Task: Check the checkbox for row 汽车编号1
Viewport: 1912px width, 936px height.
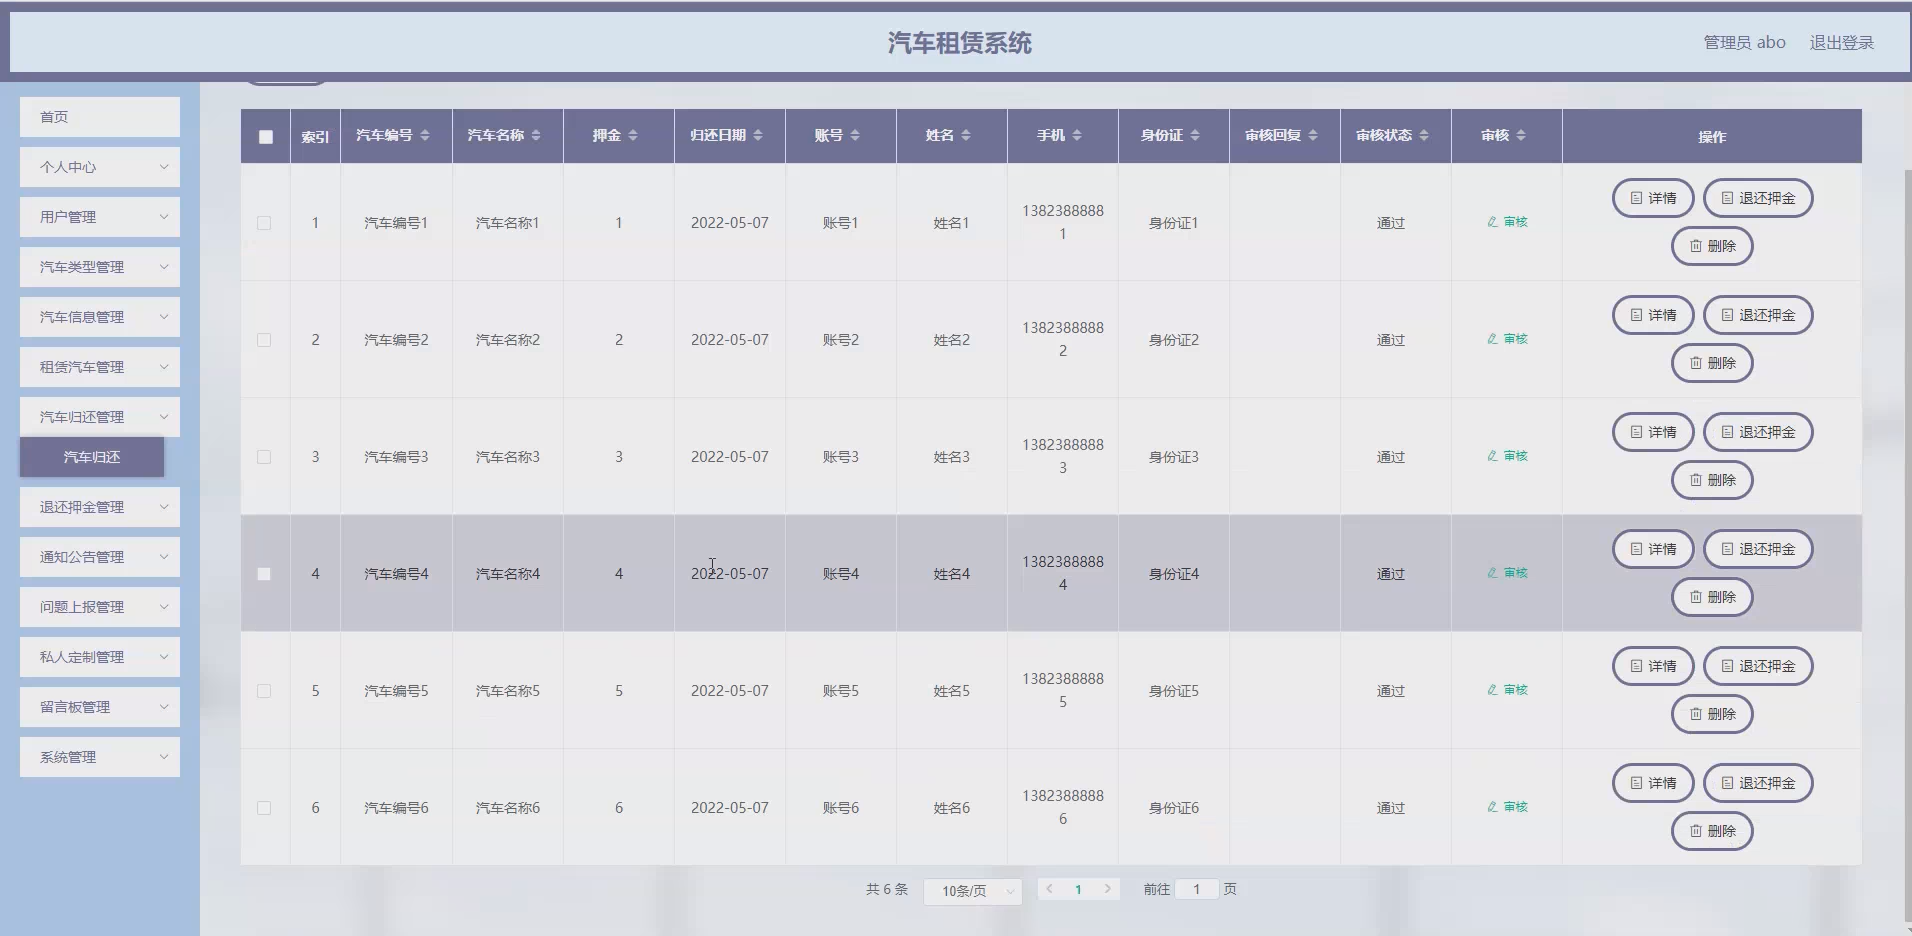Action: point(264,223)
